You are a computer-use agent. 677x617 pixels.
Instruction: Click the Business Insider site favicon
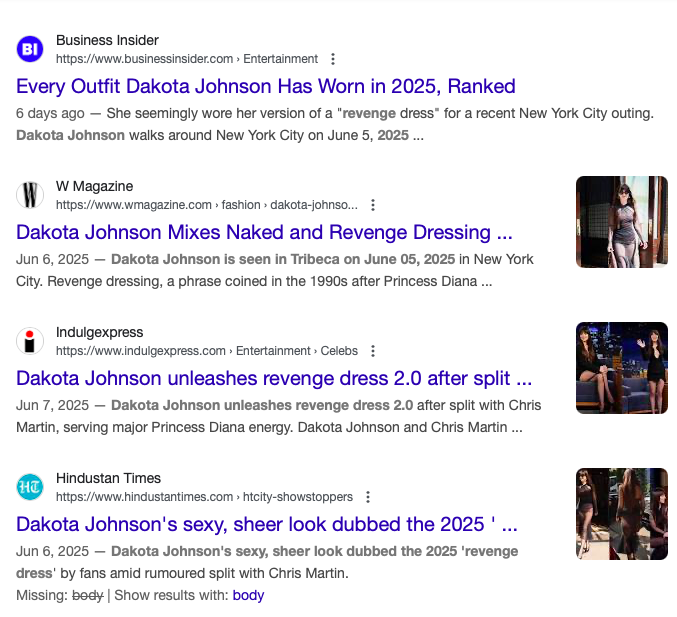pyautogui.click(x=30, y=49)
